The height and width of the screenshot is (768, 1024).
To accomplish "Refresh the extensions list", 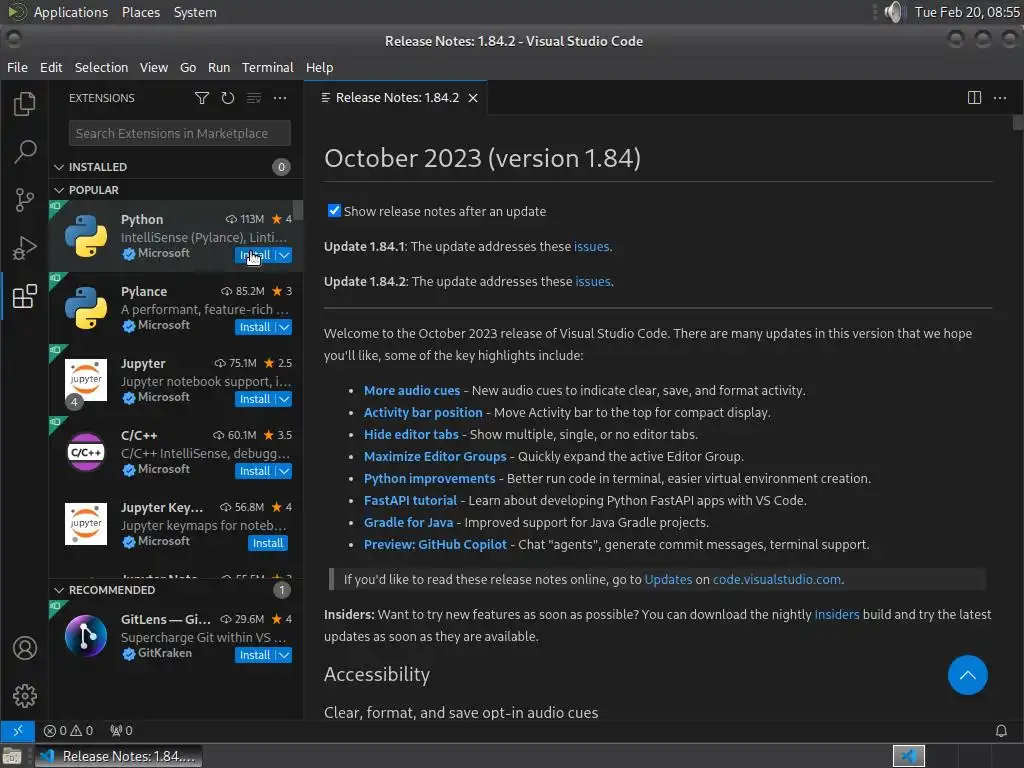I will [228, 98].
